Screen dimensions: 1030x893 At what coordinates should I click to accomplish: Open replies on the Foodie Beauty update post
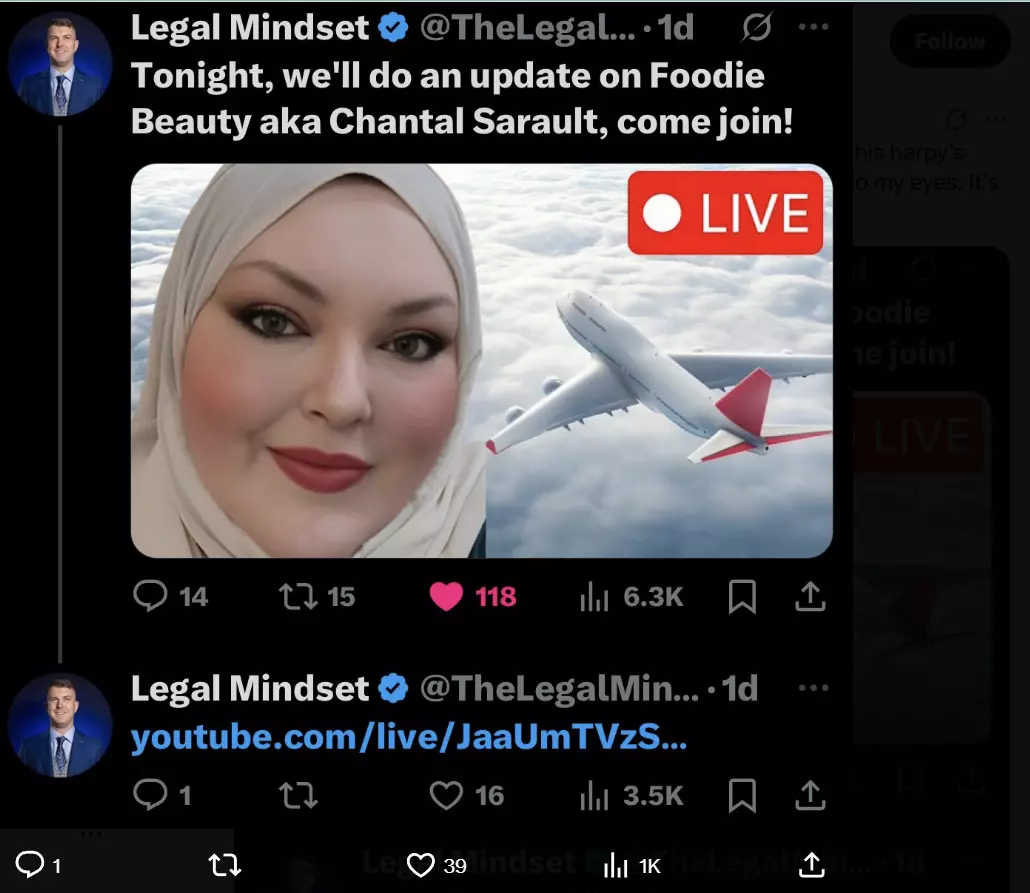click(170, 596)
